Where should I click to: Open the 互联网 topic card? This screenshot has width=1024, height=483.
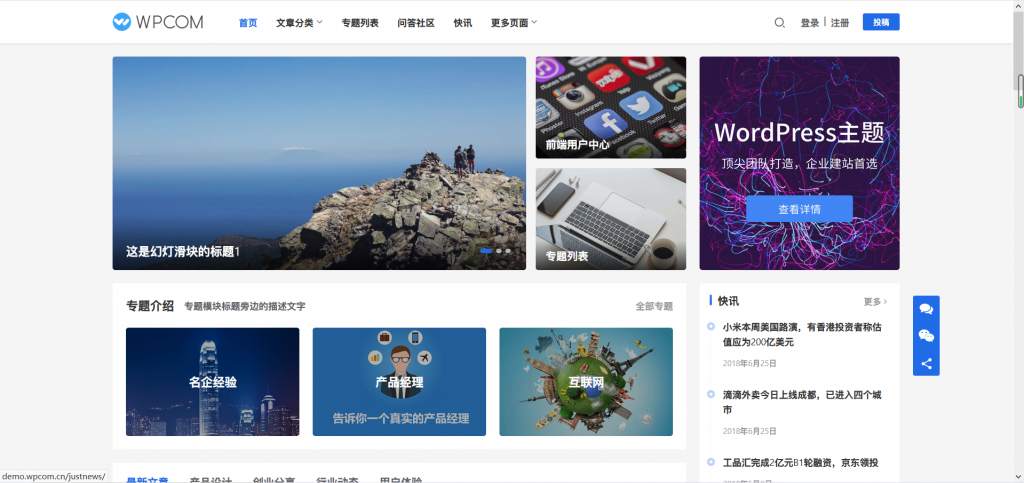586,382
